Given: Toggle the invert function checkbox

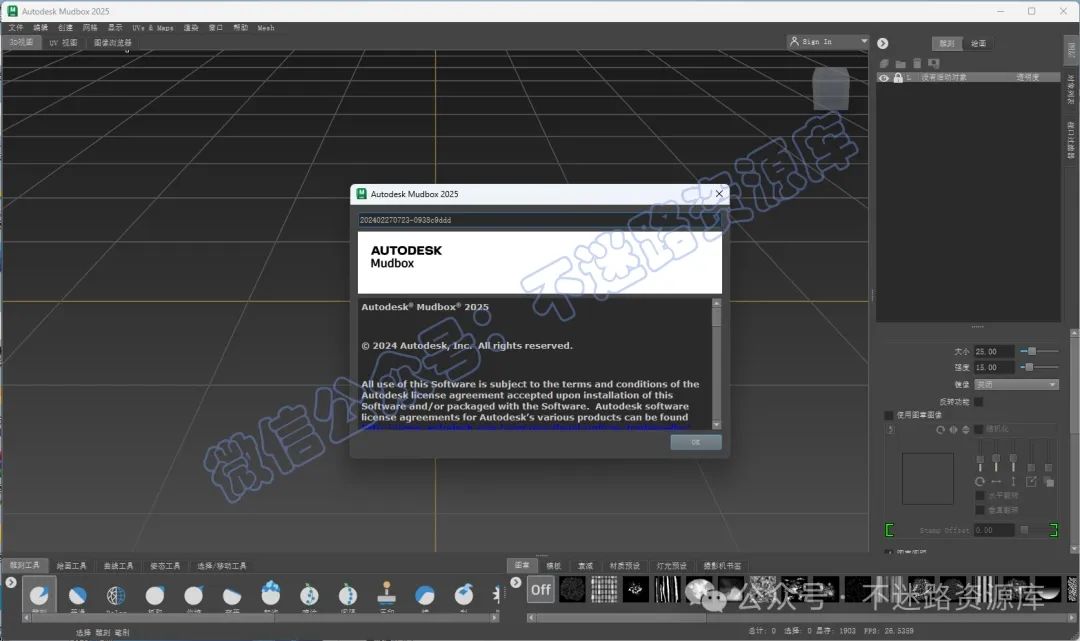Looking at the screenshot, I should [x=979, y=401].
